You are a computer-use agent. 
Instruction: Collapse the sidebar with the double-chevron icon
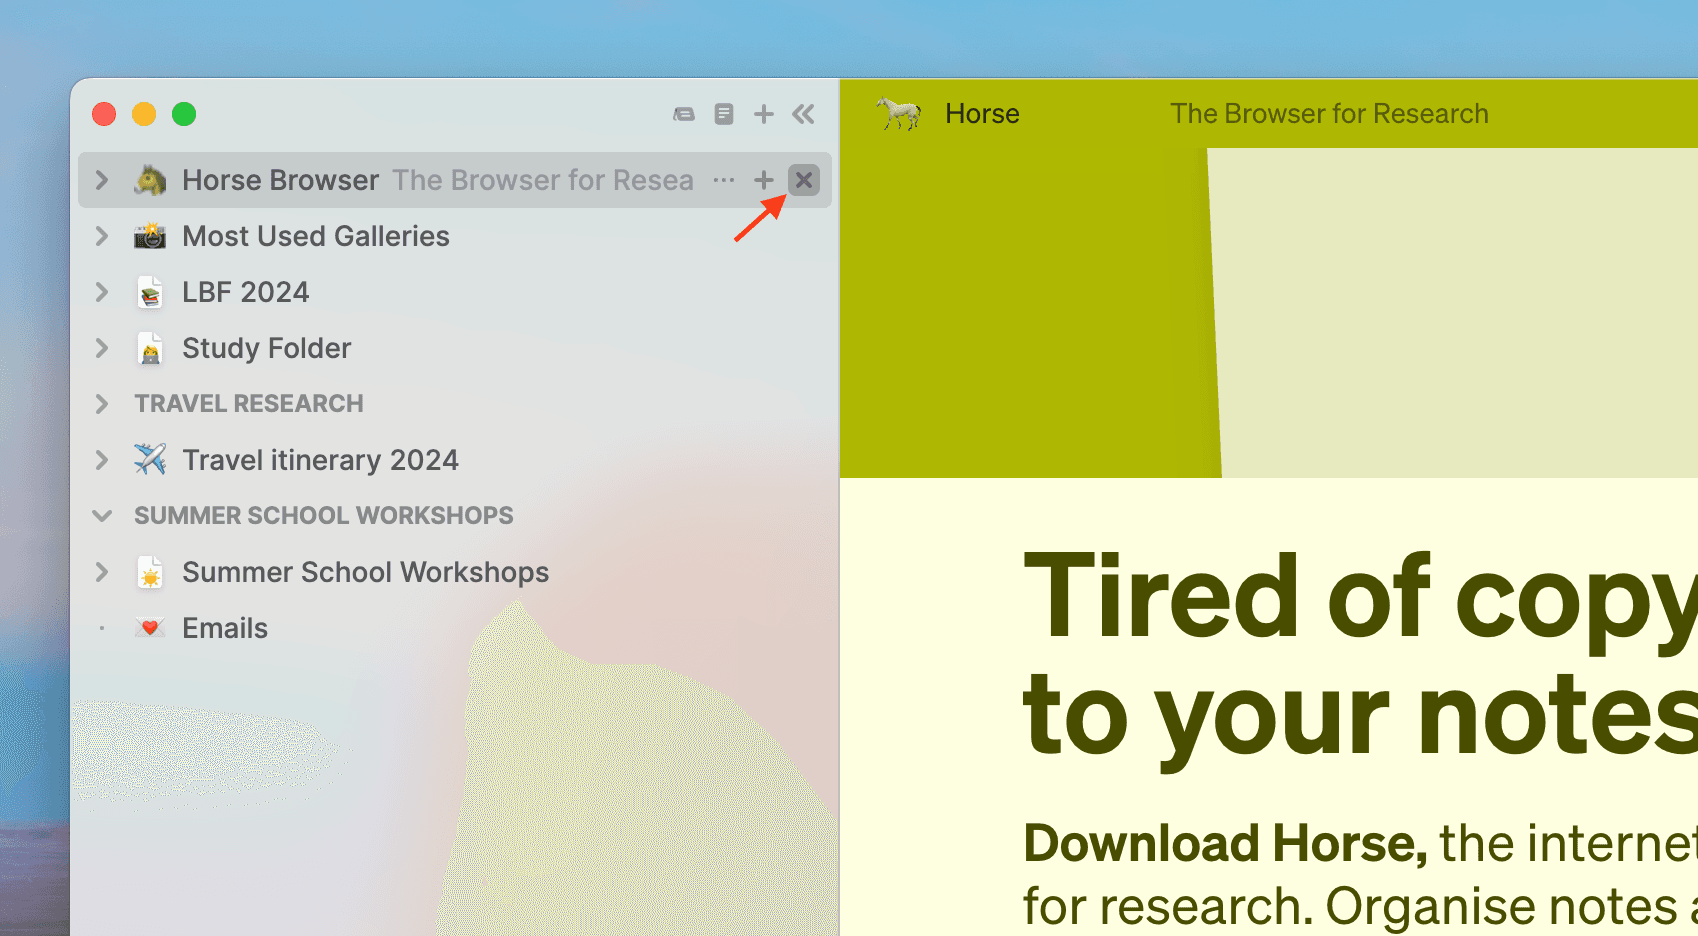803,113
